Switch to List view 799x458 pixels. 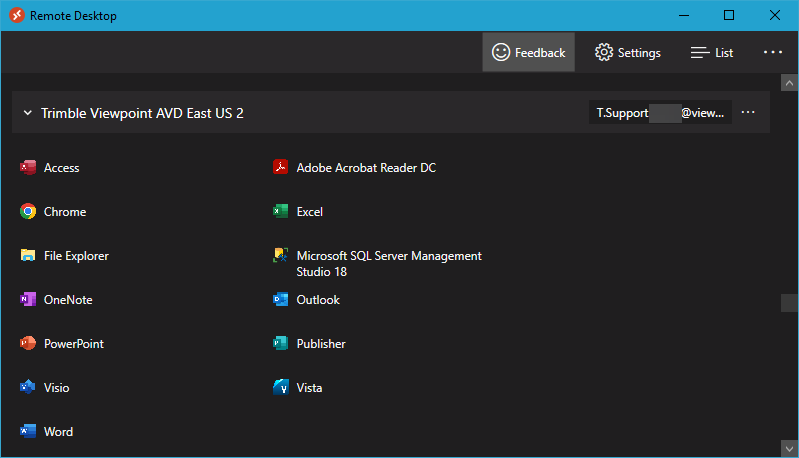pos(711,52)
